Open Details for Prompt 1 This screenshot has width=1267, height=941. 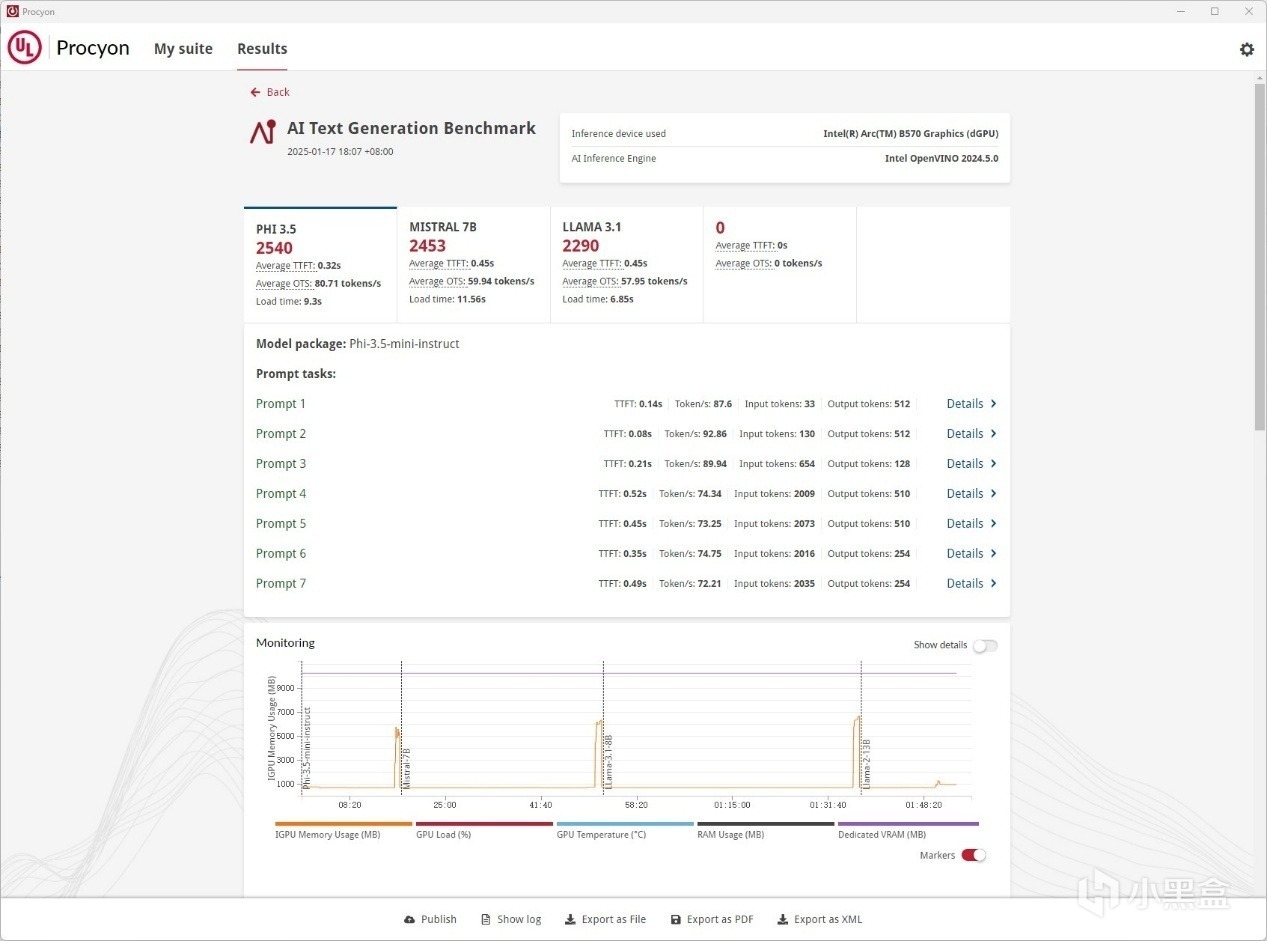(x=972, y=404)
